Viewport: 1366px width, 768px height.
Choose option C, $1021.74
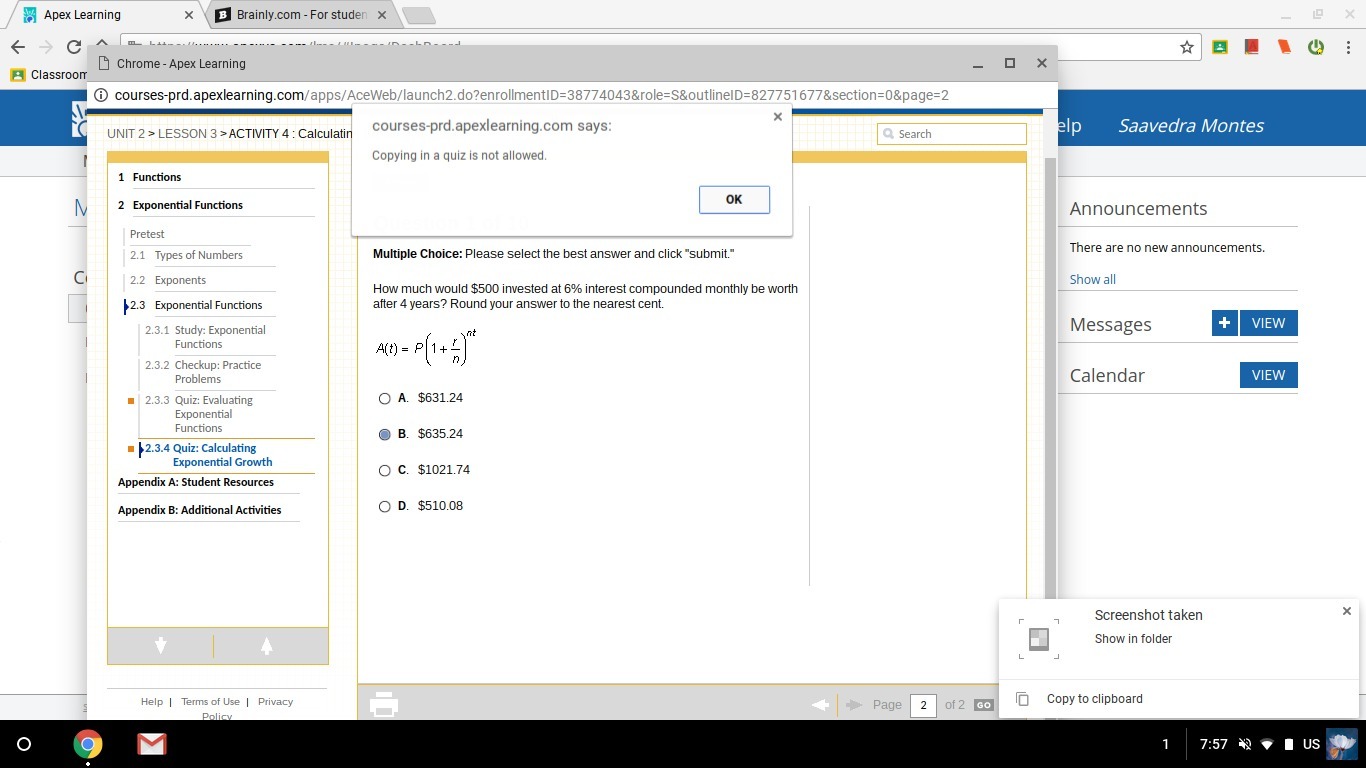pos(385,470)
